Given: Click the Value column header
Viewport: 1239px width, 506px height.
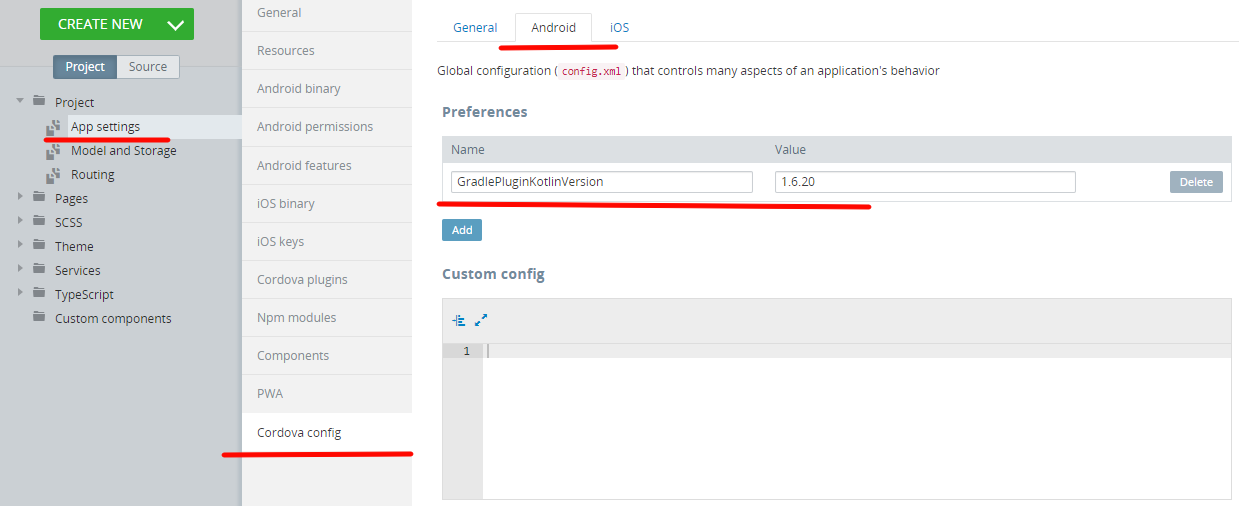Looking at the screenshot, I should (790, 150).
